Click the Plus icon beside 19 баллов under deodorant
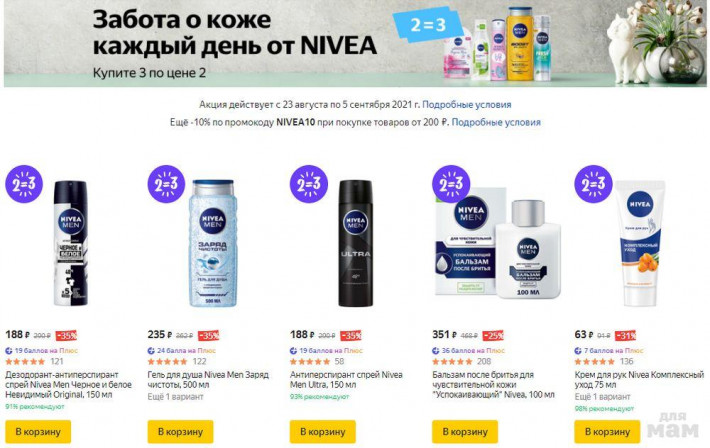This screenshot has height=448, width=710. (x=9, y=351)
